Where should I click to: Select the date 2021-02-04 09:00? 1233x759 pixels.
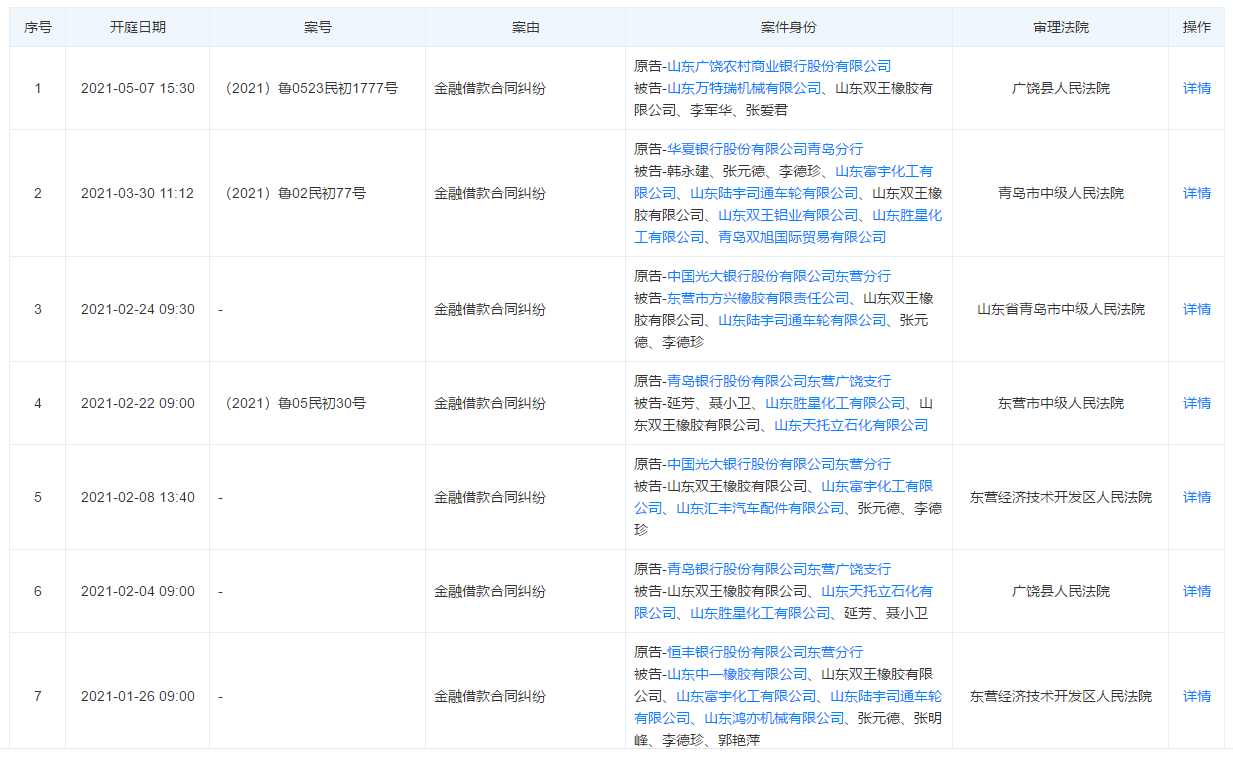[138, 591]
